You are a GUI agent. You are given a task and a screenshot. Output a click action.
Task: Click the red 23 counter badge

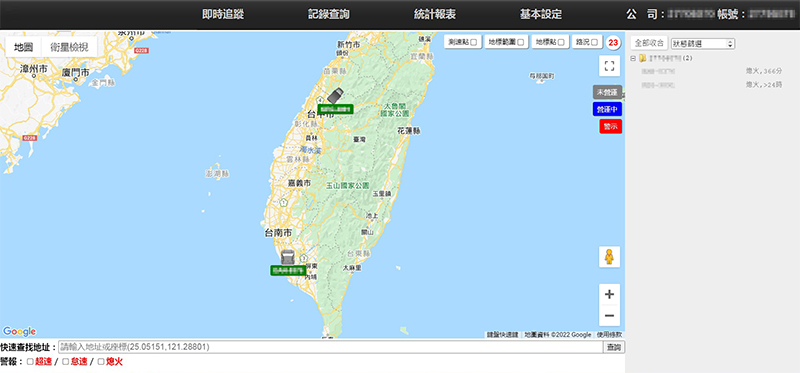tap(613, 43)
